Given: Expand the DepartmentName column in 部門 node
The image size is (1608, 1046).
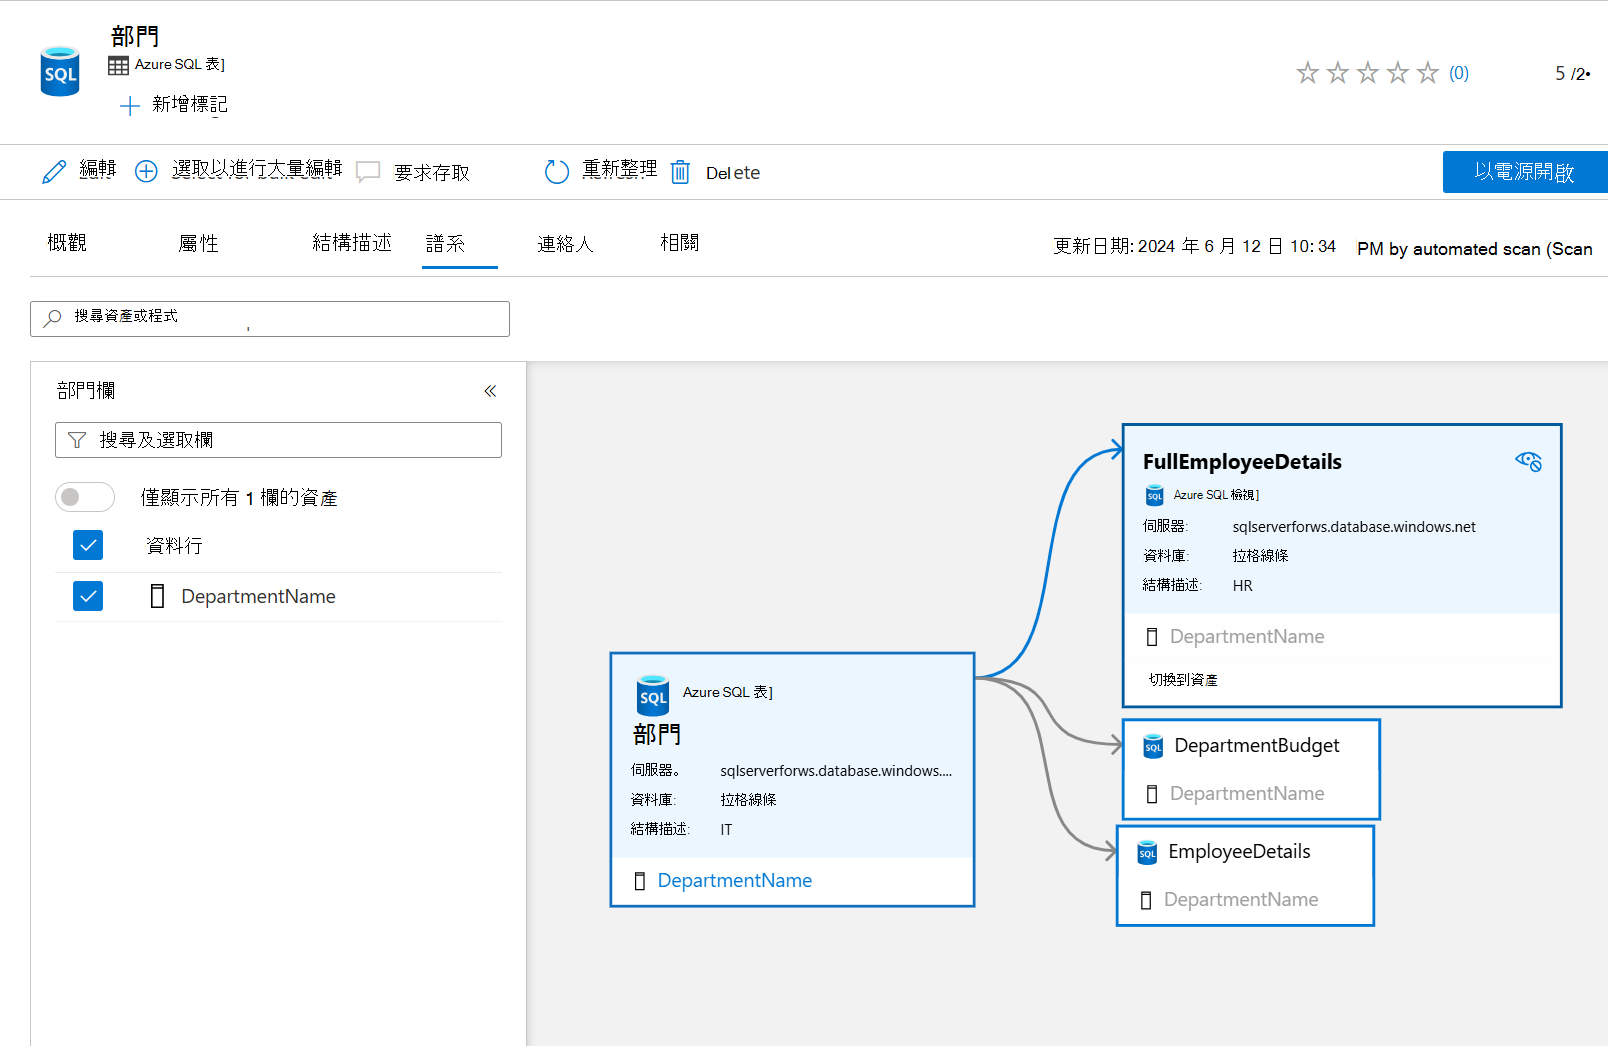Looking at the screenshot, I should point(734,880).
